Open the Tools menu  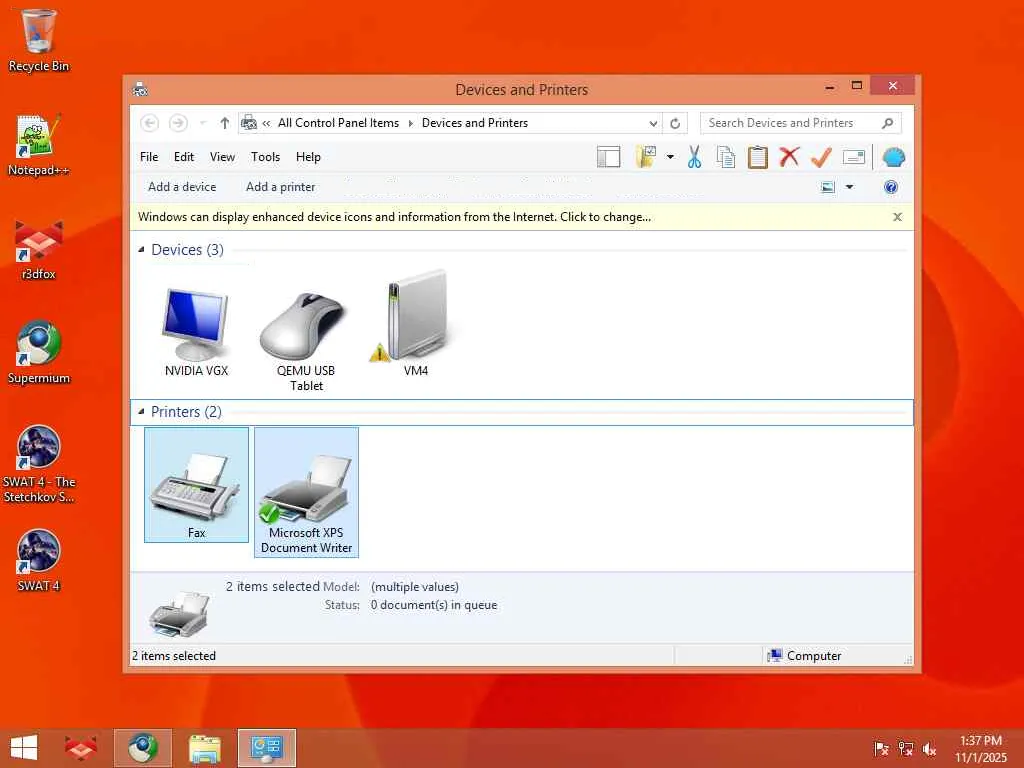click(265, 157)
